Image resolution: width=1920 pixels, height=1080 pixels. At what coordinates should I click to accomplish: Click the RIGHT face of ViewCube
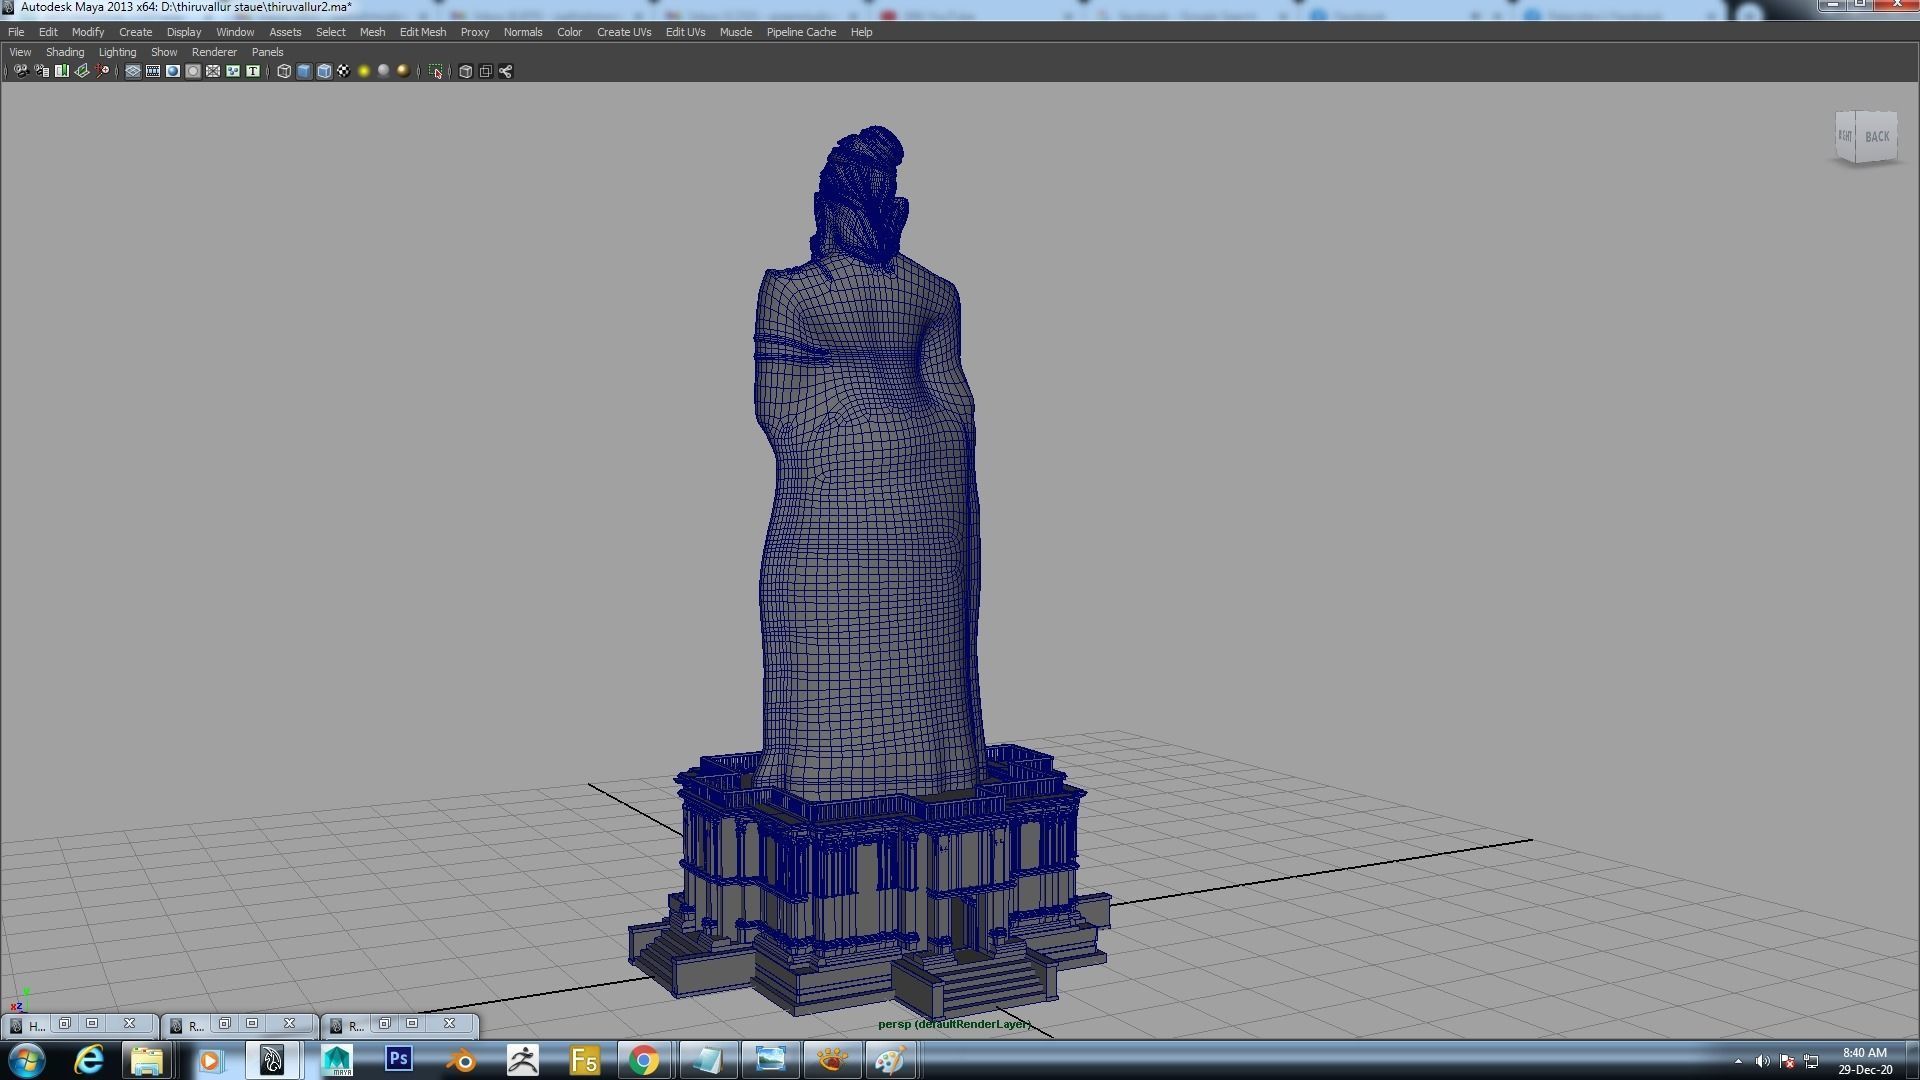[1846, 136]
